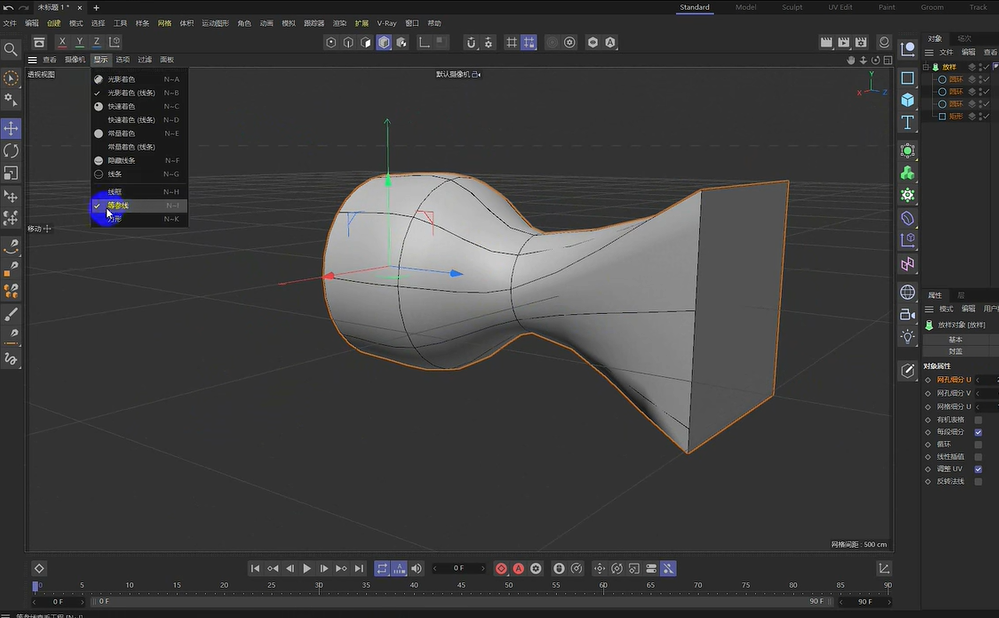Decrease 网孔细分 U value arrow
The width and height of the screenshot is (999, 618).
click(978, 380)
